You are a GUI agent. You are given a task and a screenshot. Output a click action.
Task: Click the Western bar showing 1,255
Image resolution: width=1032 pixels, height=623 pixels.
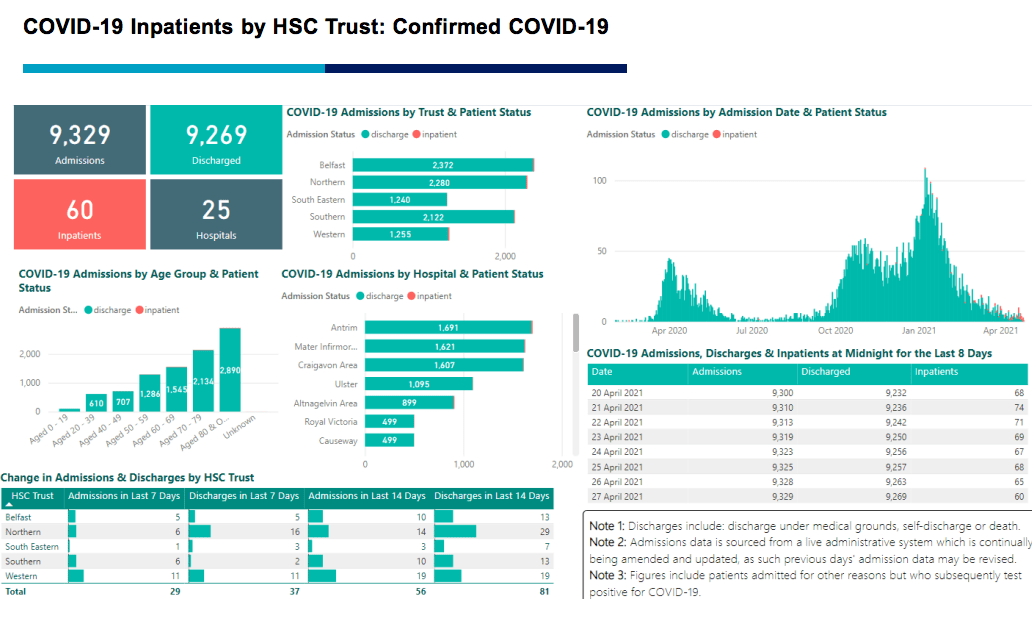coord(401,234)
